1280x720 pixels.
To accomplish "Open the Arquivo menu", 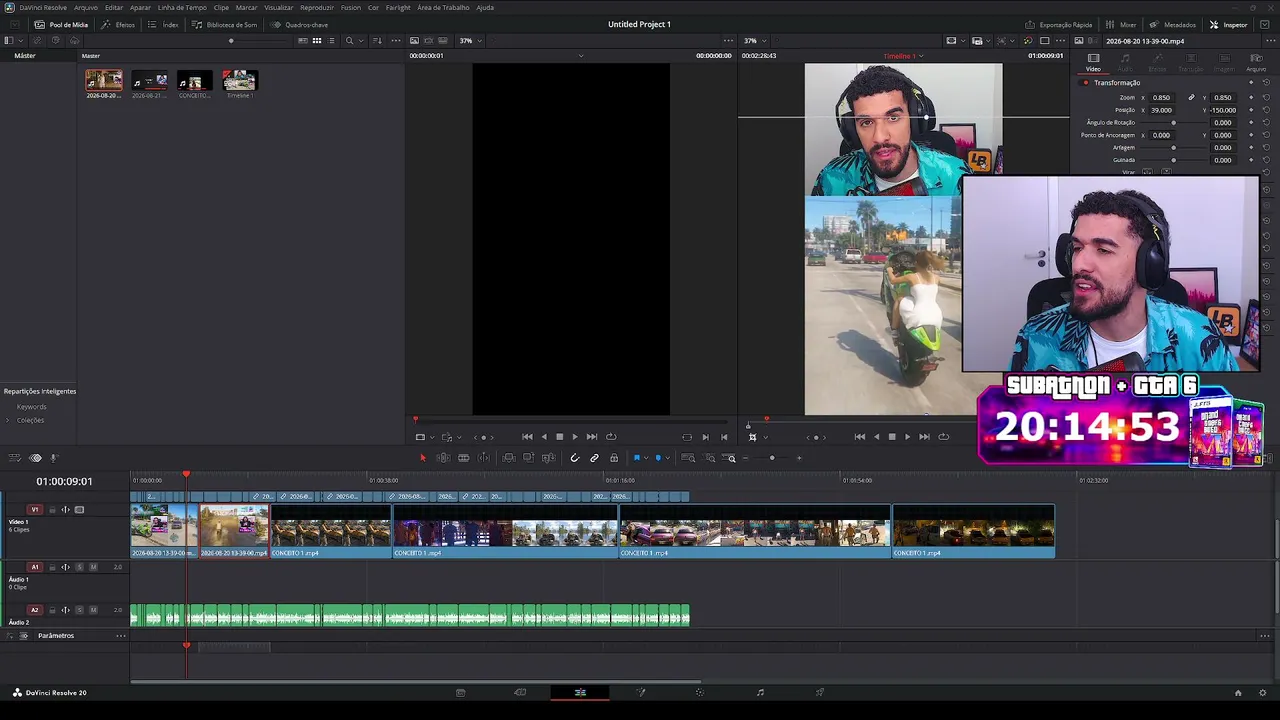I will point(86,7).
